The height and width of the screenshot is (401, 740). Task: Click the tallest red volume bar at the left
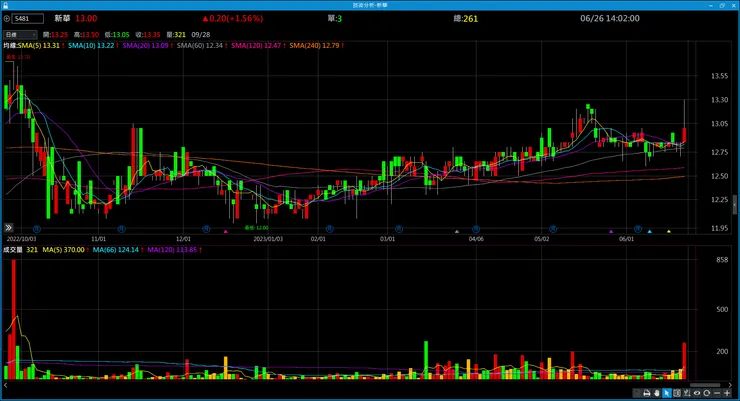coord(14,319)
